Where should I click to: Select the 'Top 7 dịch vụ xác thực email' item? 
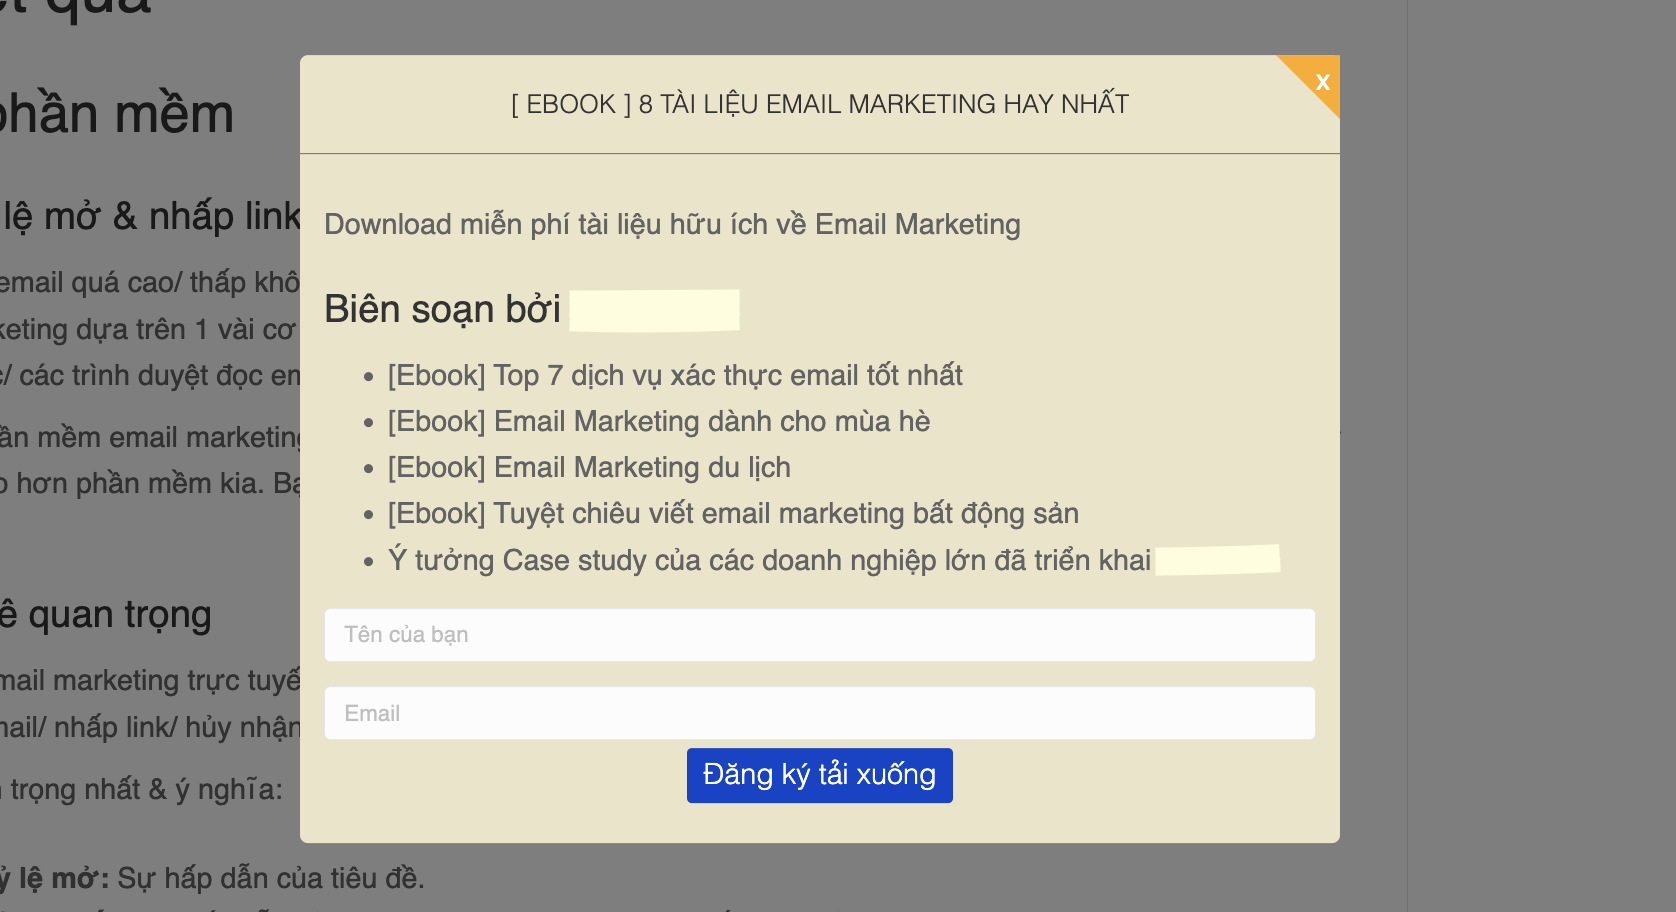pyautogui.click(x=675, y=376)
